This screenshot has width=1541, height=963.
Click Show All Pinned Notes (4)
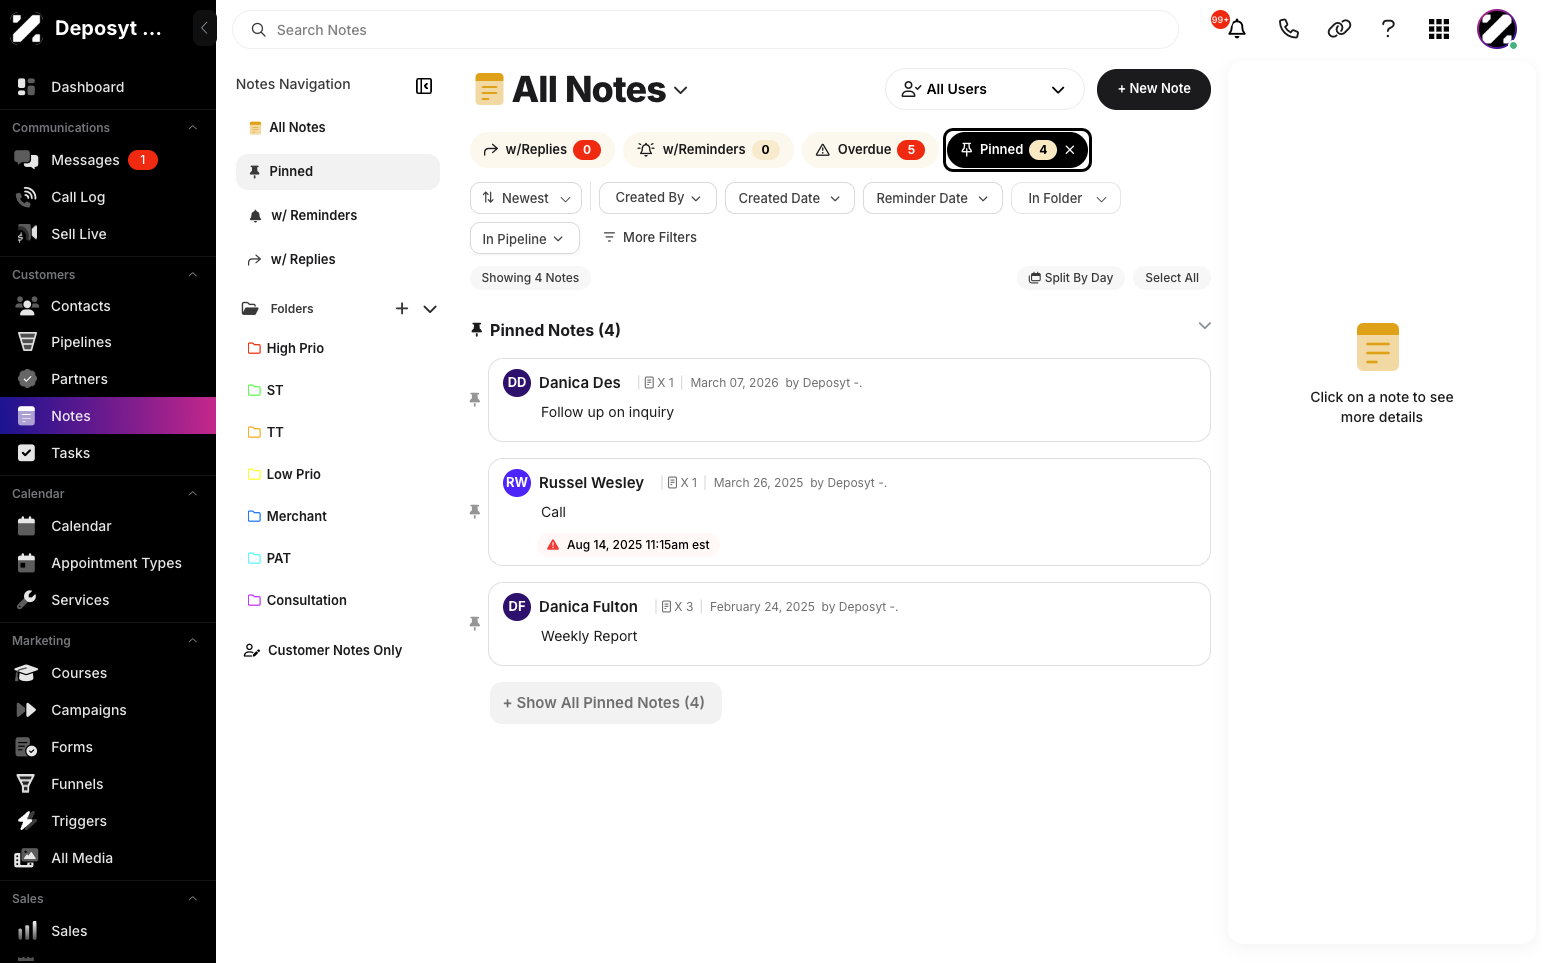pyautogui.click(x=606, y=703)
